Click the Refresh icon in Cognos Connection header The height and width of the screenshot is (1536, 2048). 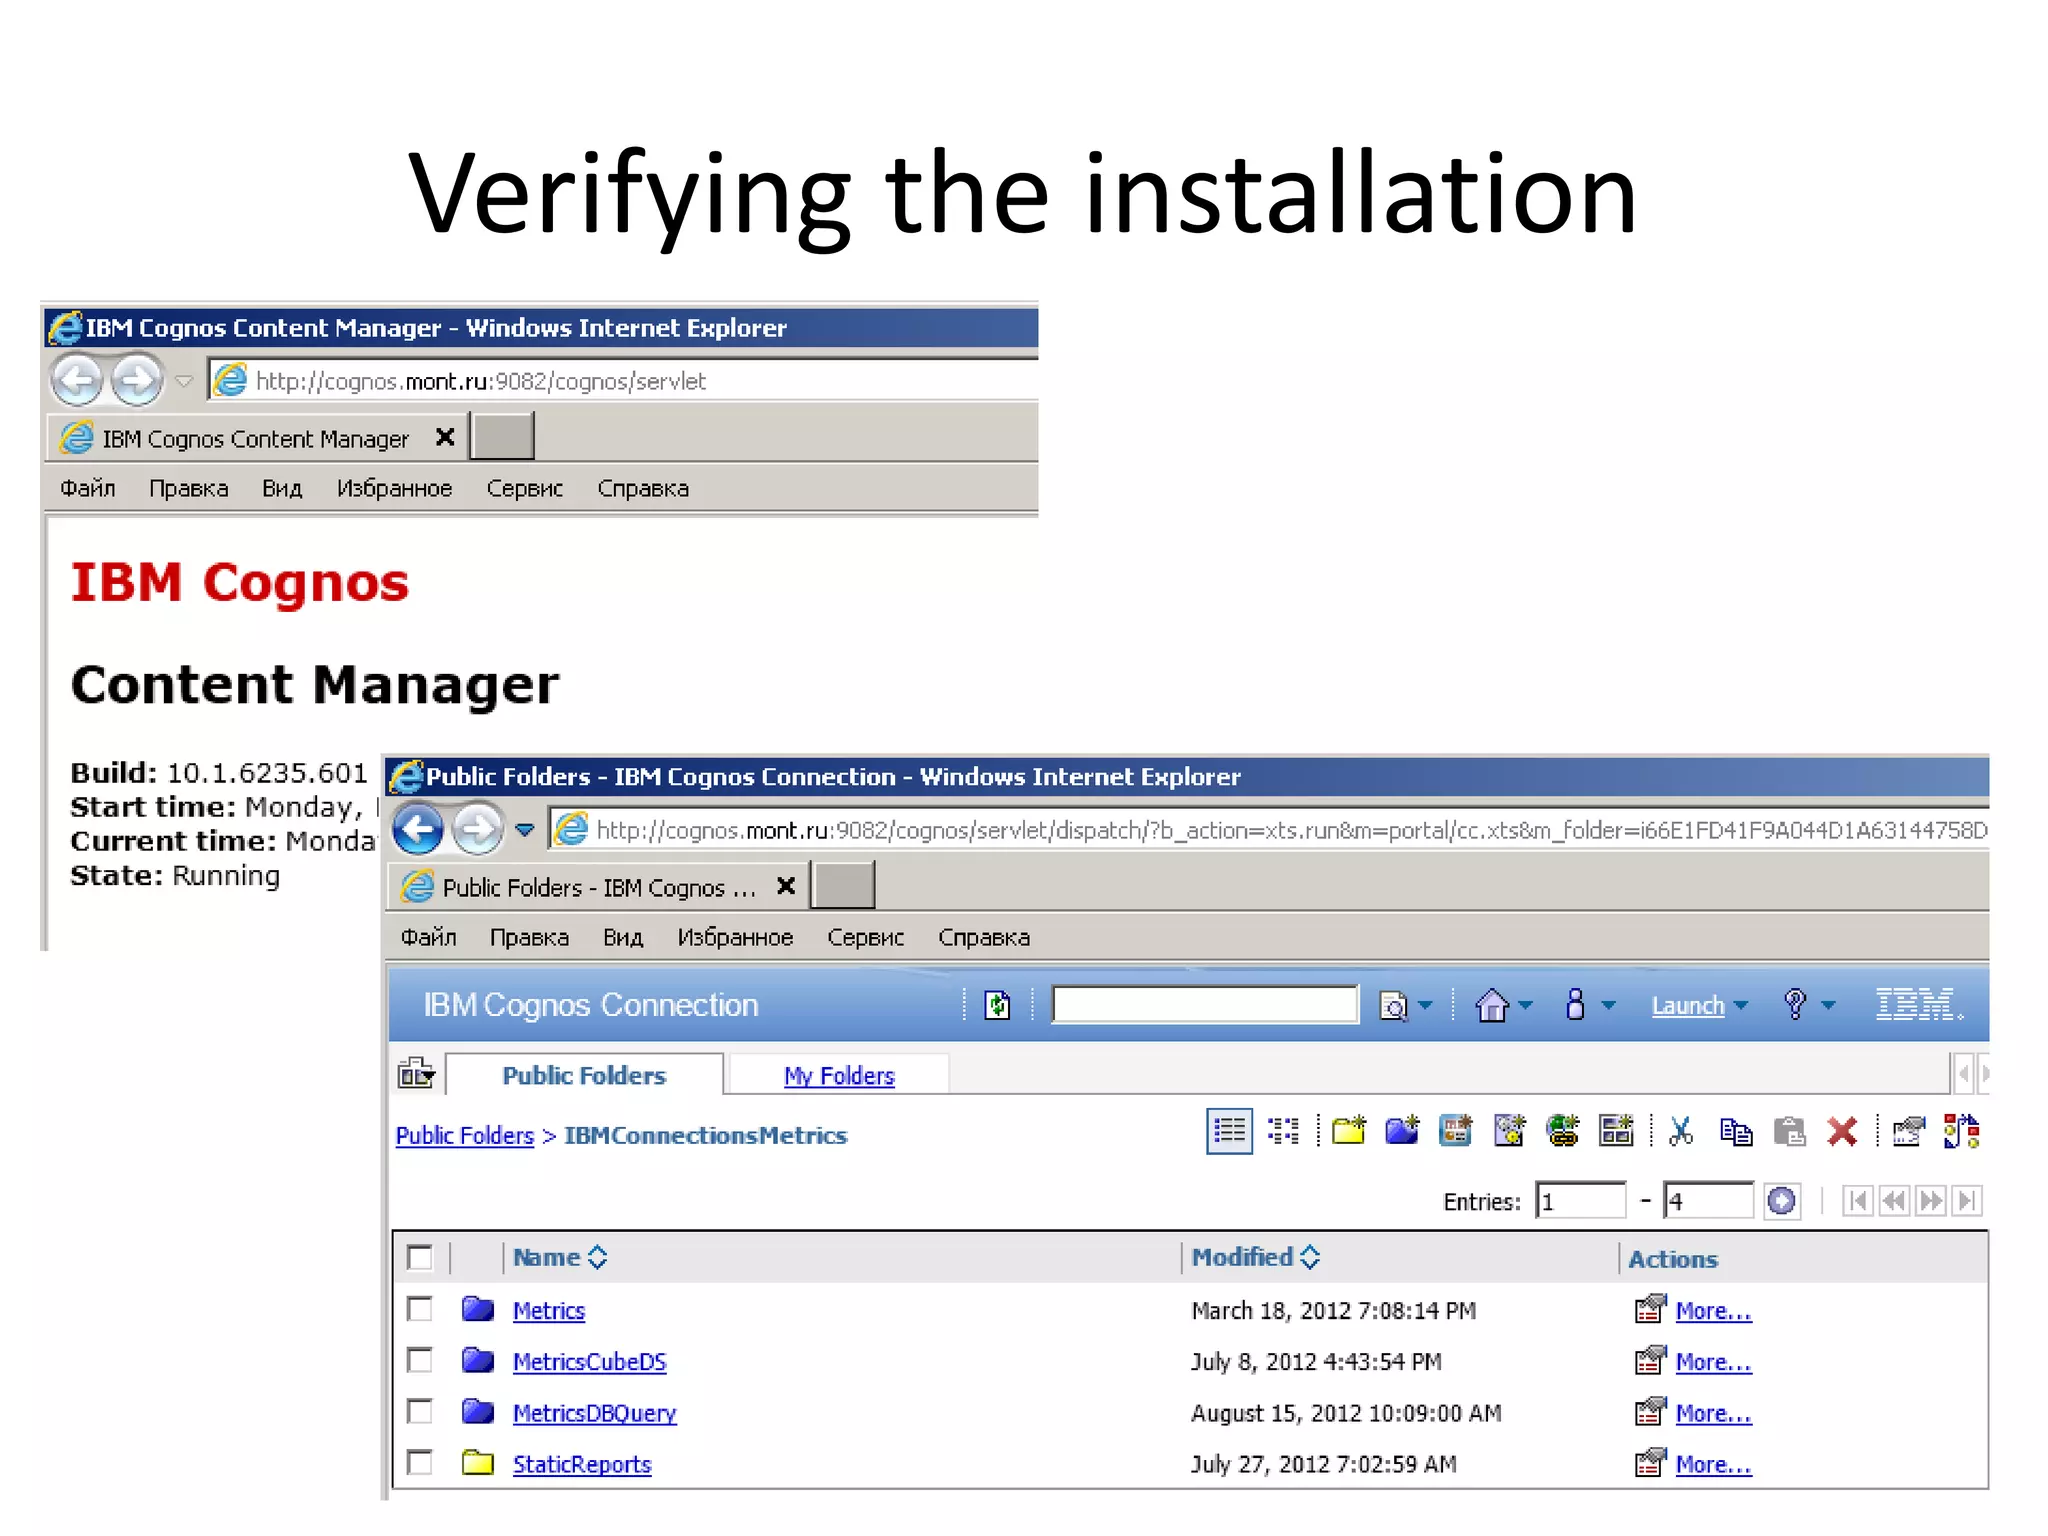pos(997,1005)
